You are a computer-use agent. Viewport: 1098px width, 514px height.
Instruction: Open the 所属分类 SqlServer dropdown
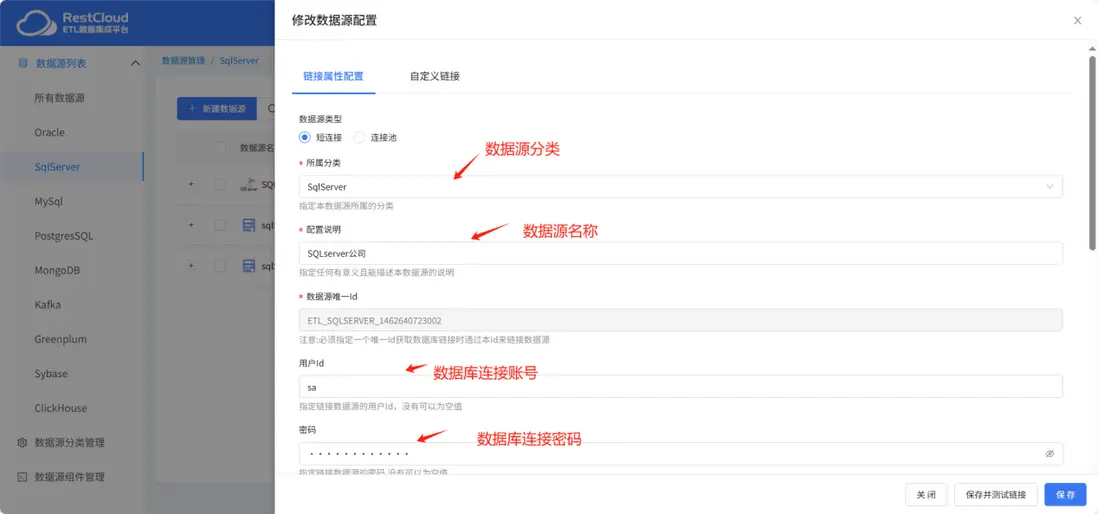(x=681, y=186)
